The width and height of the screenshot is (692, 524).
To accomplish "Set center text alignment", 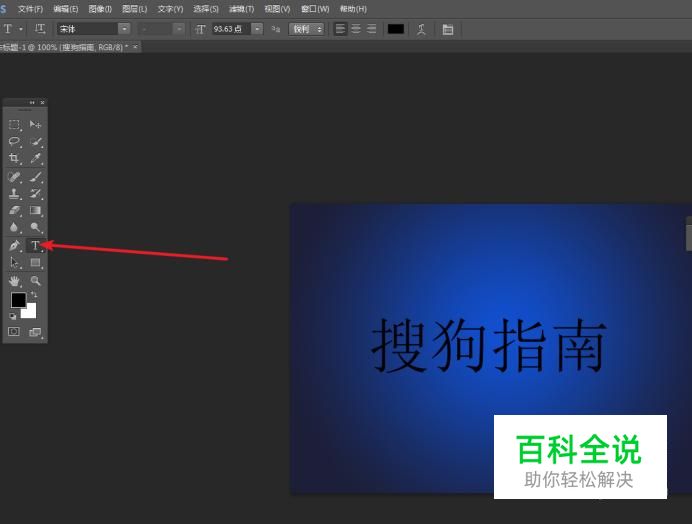I will pyautogui.click(x=356, y=29).
